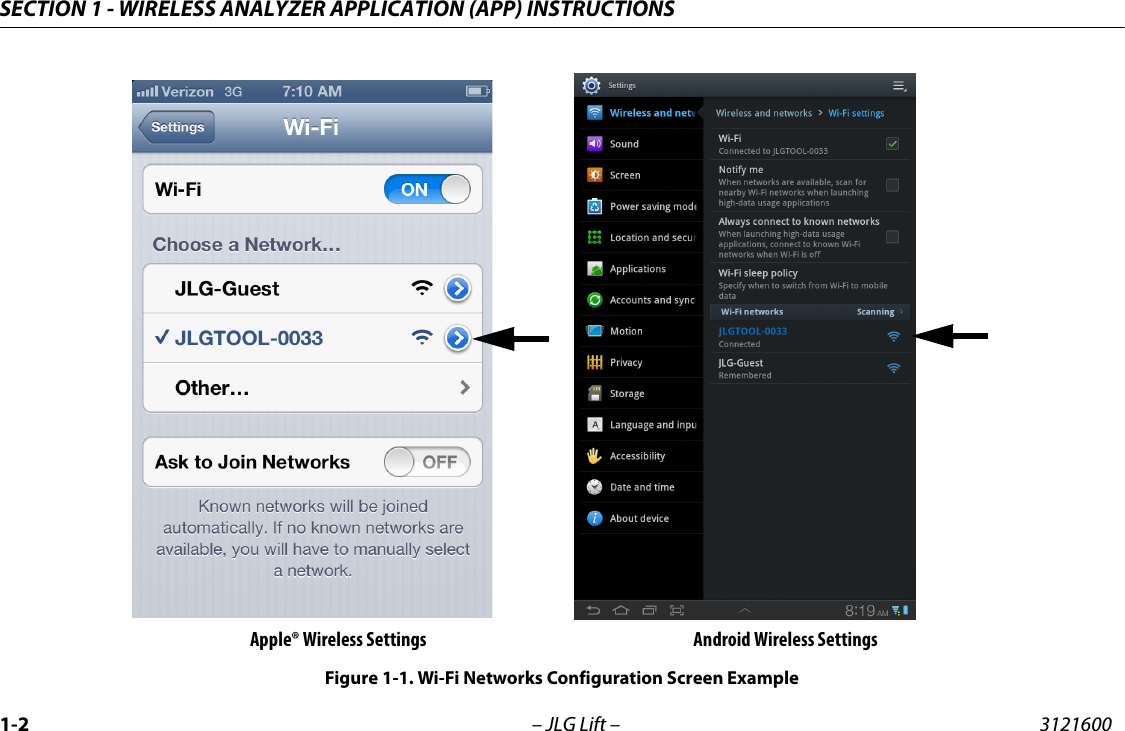1125x731 pixels.
Task: Turn off the Wi-Fi ON switch
Action: (x=427, y=189)
